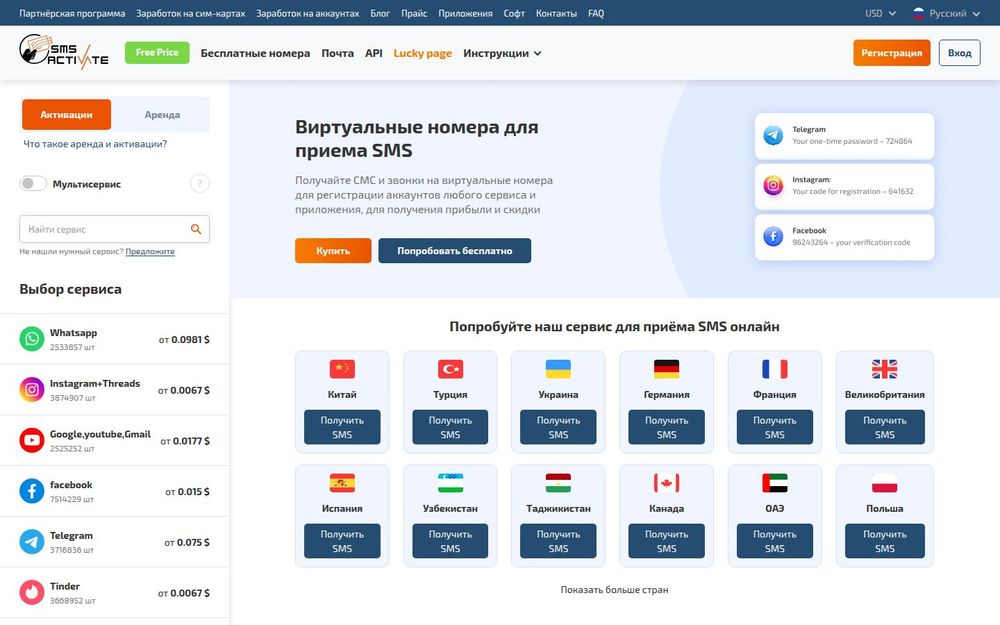This screenshot has width=1000, height=625.
Task: Open the Софт top link
Action: [x=514, y=13]
